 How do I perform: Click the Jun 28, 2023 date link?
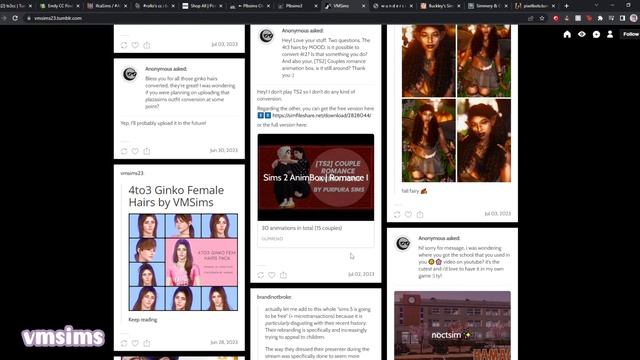click(x=224, y=342)
